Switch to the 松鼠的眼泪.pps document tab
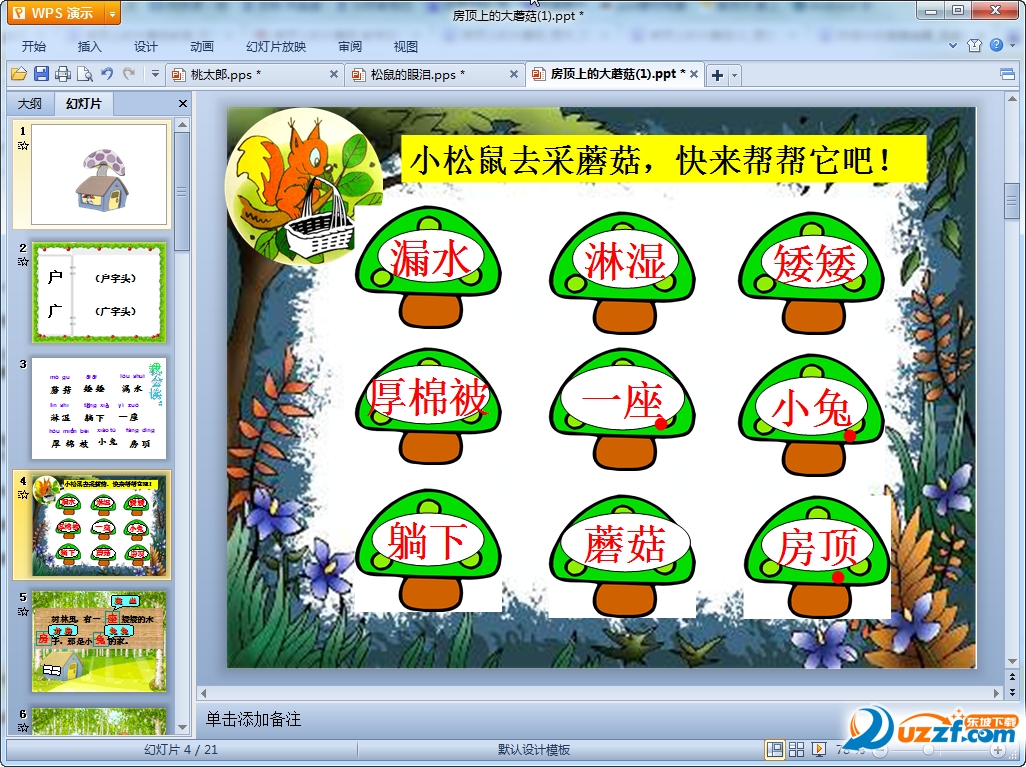 click(x=435, y=75)
